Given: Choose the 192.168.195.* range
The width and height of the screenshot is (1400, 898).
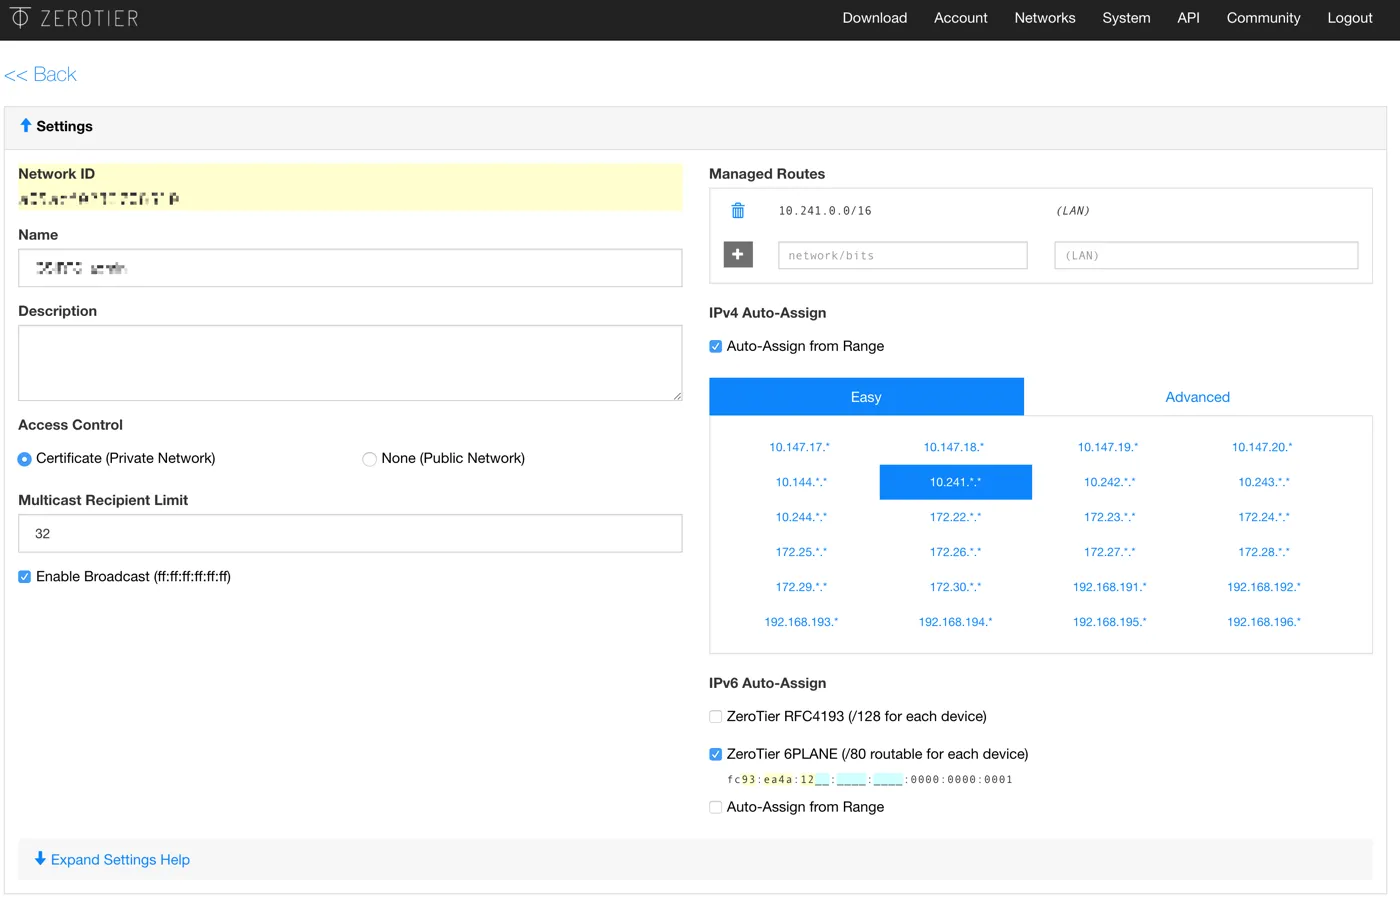Looking at the screenshot, I should [x=1109, y=622].
